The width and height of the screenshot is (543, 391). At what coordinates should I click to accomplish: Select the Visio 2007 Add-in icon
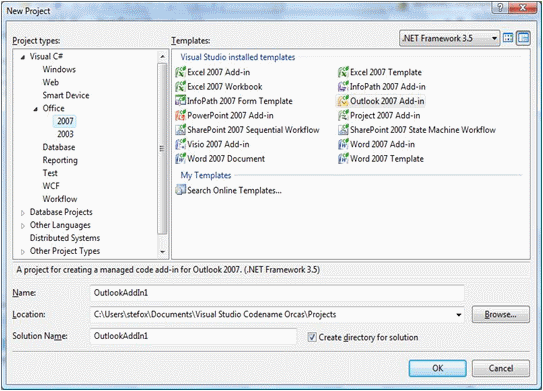[x=180, y=144]
